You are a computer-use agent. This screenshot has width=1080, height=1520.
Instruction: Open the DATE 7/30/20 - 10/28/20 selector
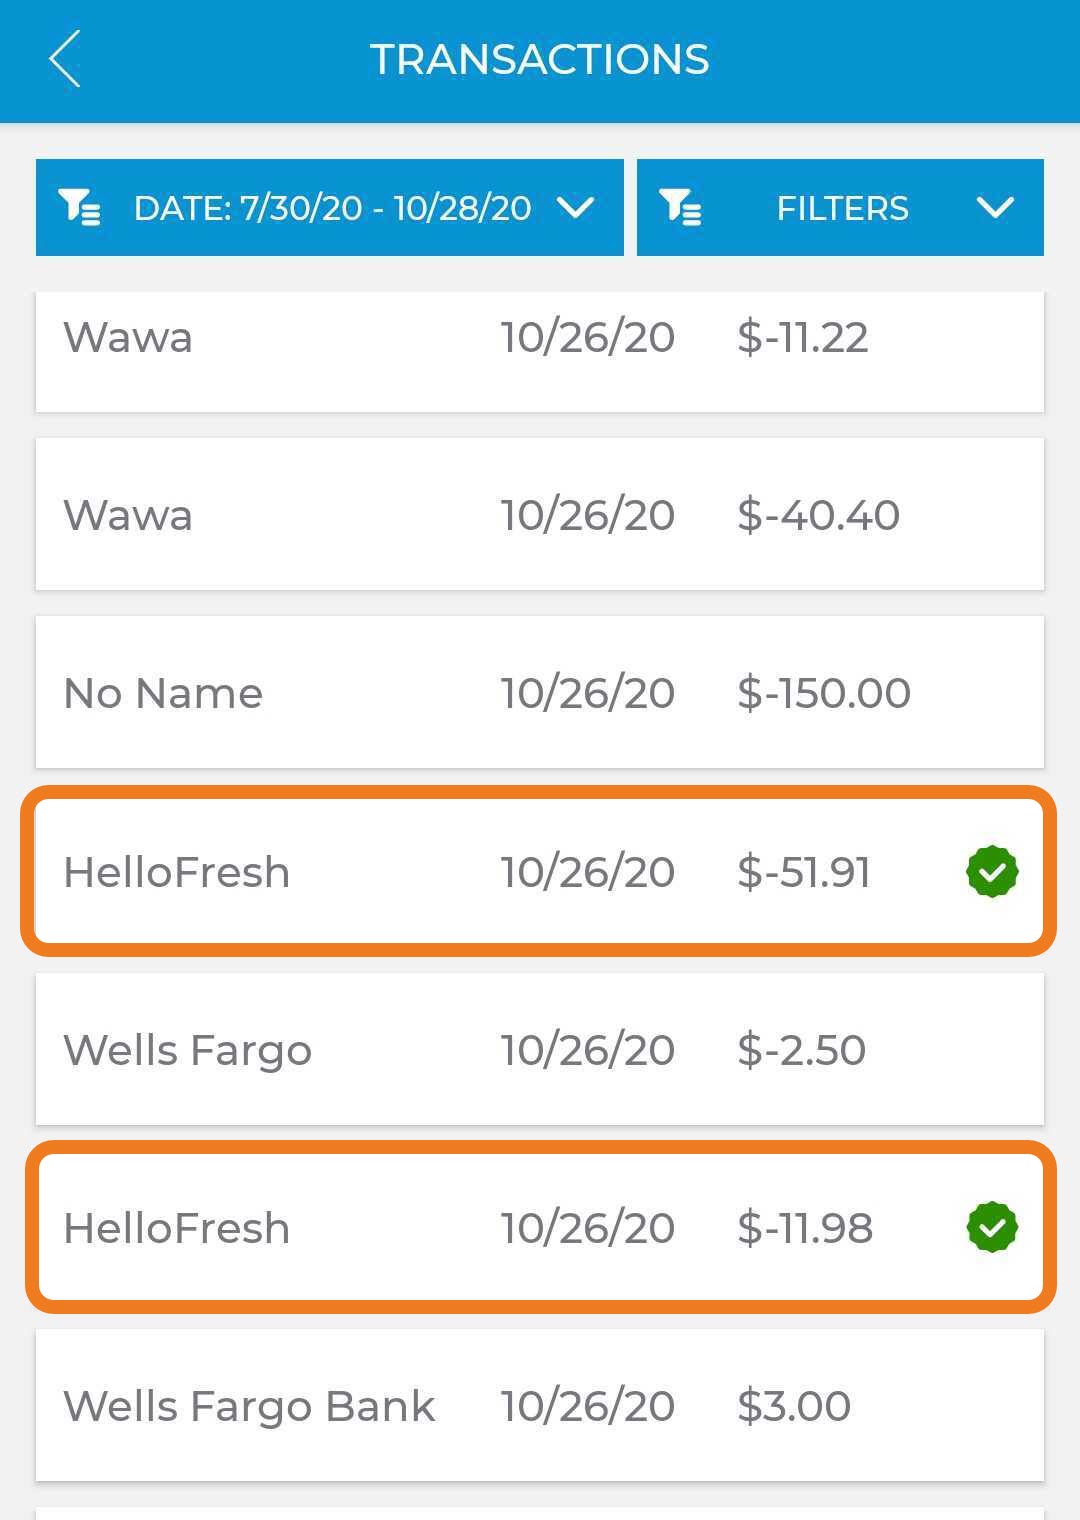[330, 207]
